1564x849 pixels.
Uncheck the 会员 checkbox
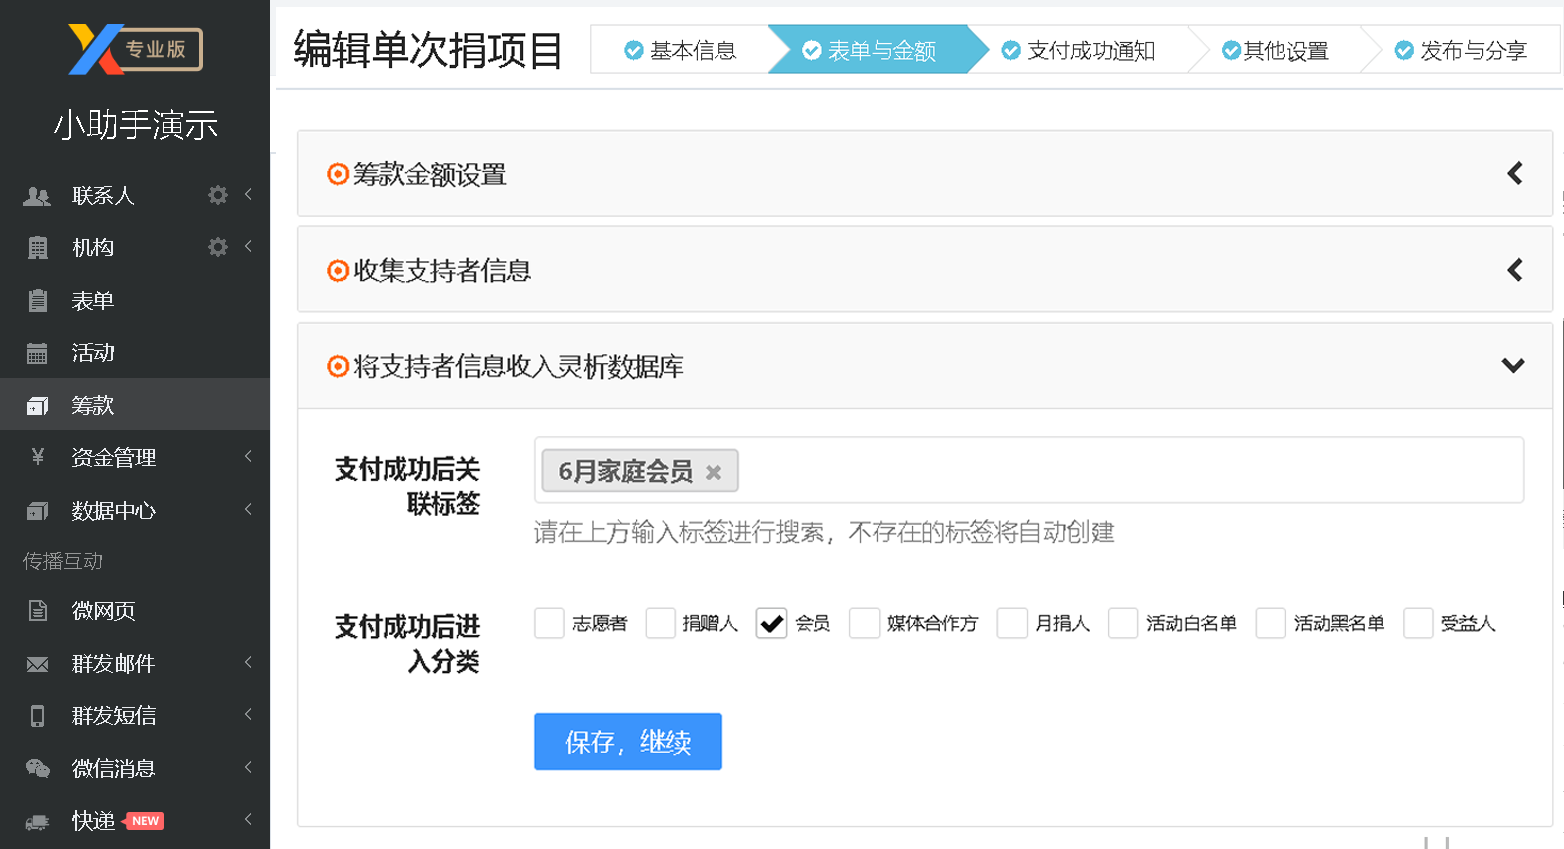pyautogui.click(x=771, y=623)
